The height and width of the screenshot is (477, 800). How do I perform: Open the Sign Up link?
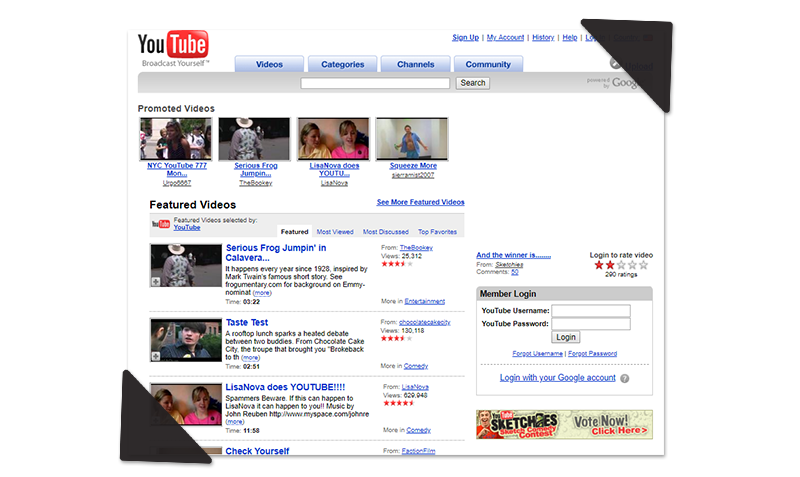pos(465,37)
